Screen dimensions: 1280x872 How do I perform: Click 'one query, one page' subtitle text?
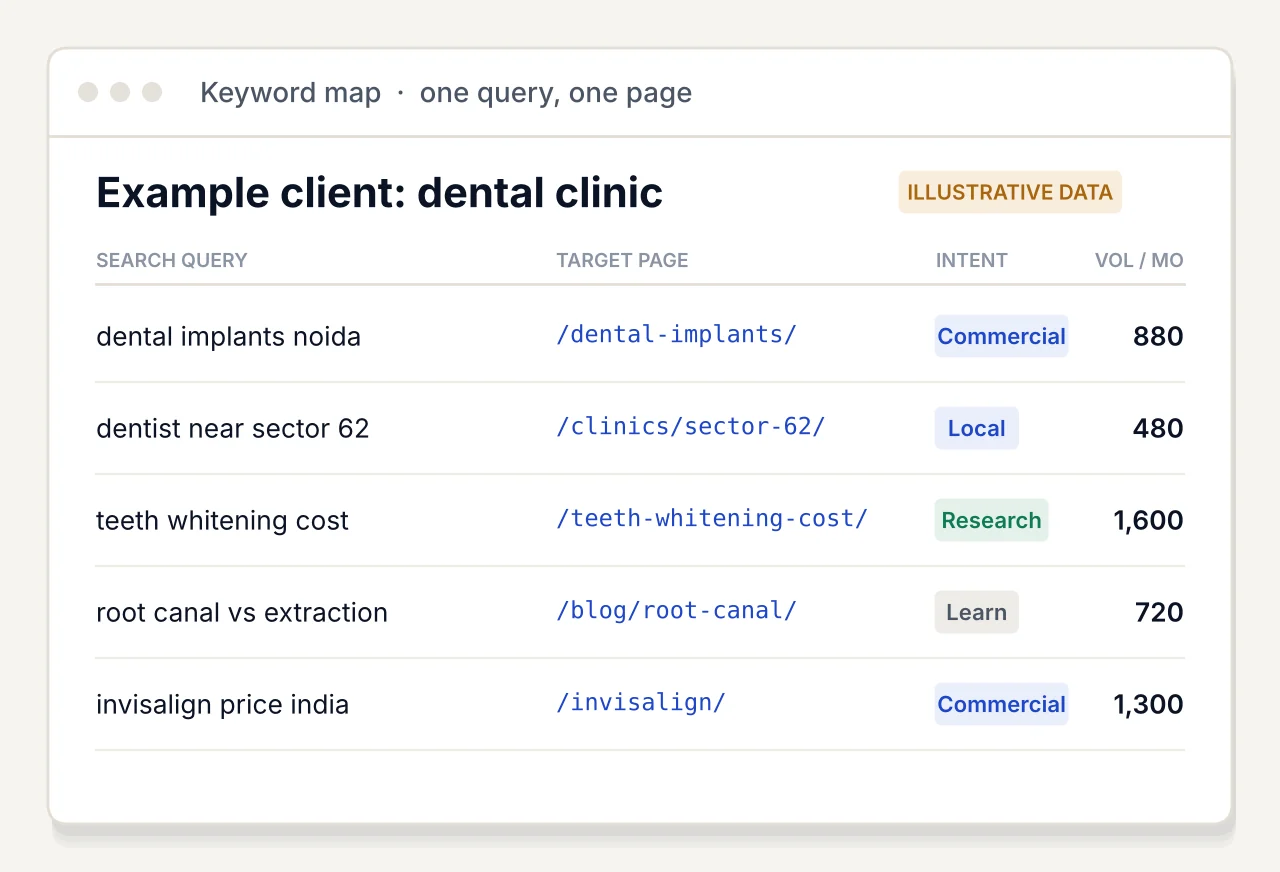(556, 93)
